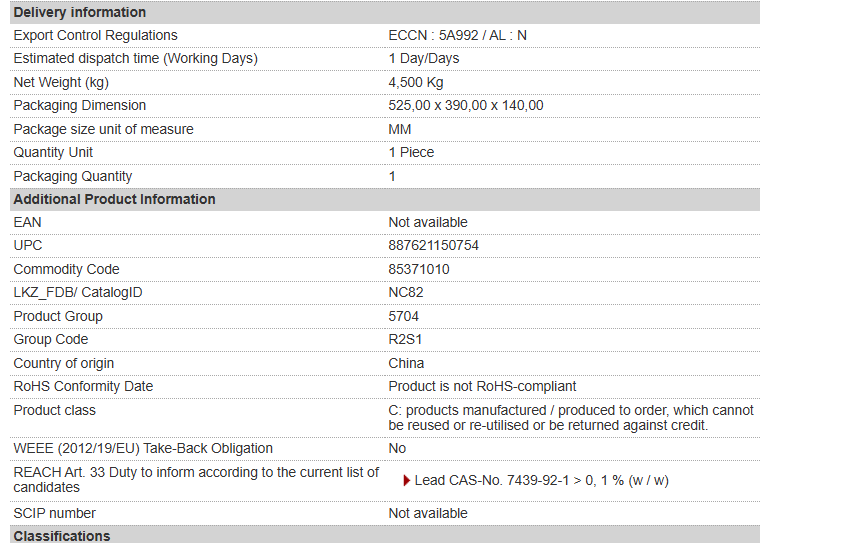Click the RoHS Conformity Date label
852x543 pixels.
(83, 386)
